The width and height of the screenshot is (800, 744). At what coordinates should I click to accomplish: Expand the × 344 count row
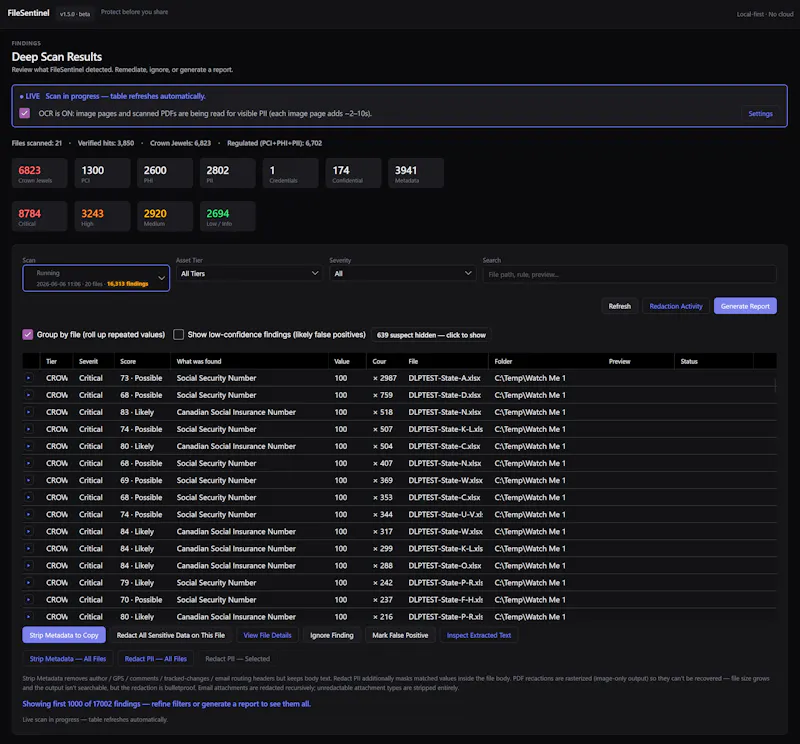point(29,514)
